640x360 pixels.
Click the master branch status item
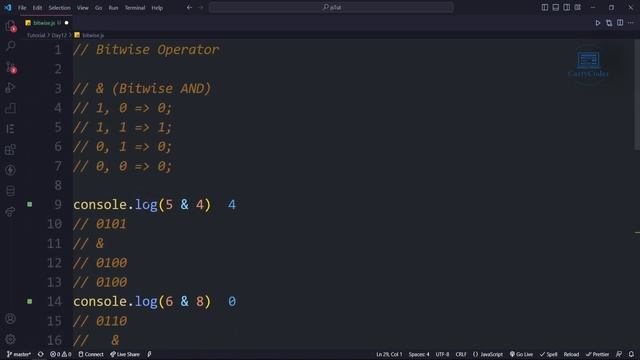click(19, 354)
